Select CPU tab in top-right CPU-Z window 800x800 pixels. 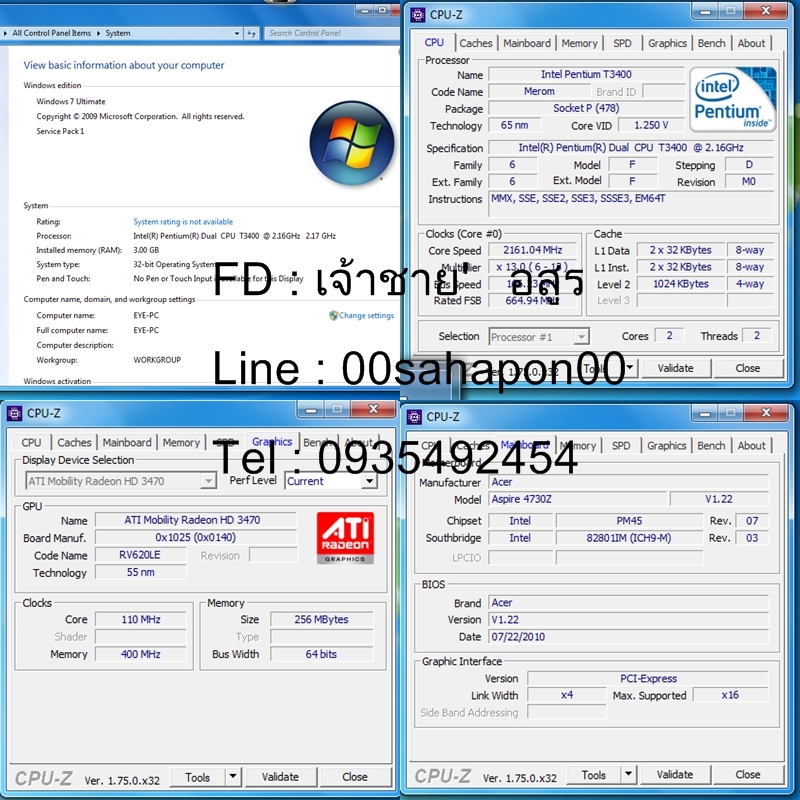(434, 42)
